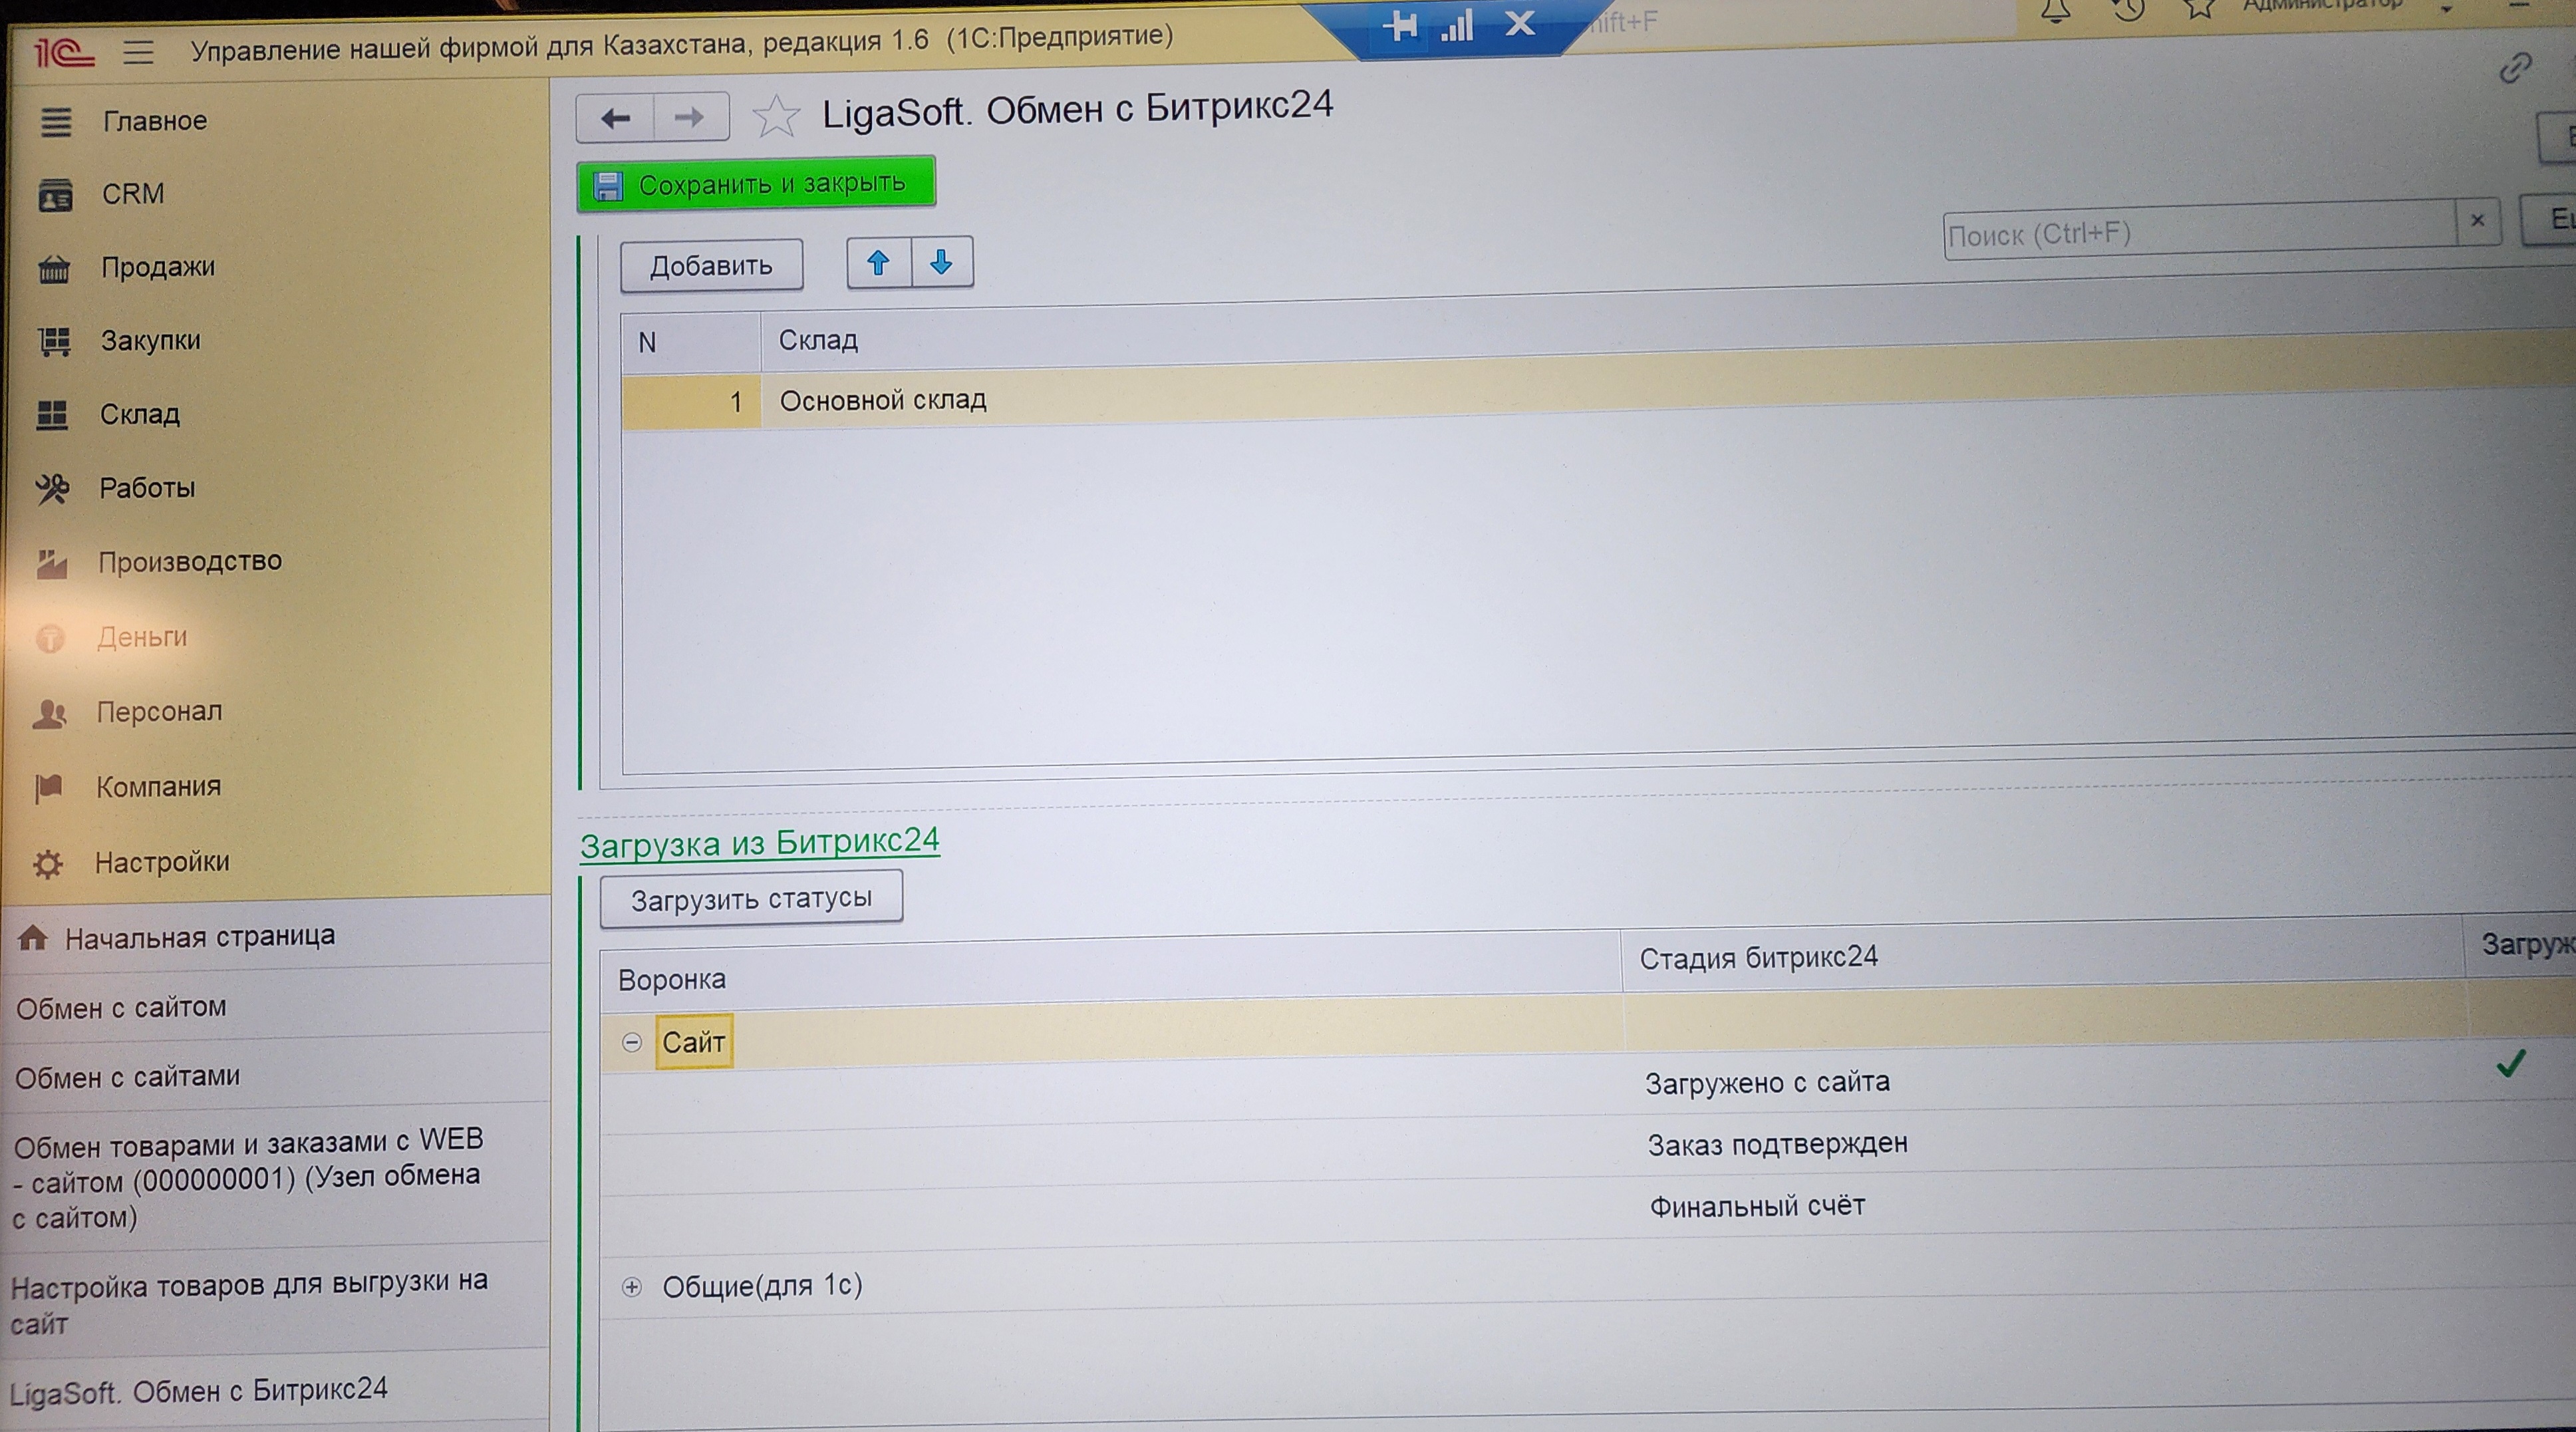Screen dimensions: 2576x1432
Task: Collapse the Сайт funnel tree node
Action: pyautogui.click(x=631, y=1043)
